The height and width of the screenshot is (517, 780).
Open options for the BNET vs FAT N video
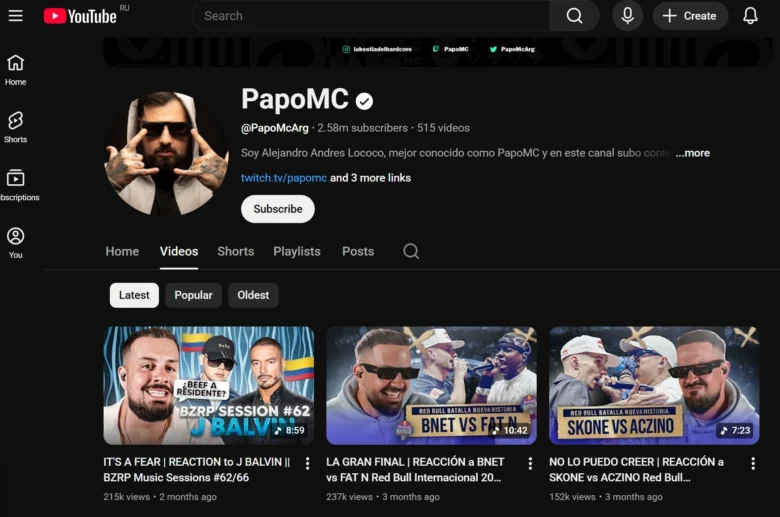pos(530,463)
